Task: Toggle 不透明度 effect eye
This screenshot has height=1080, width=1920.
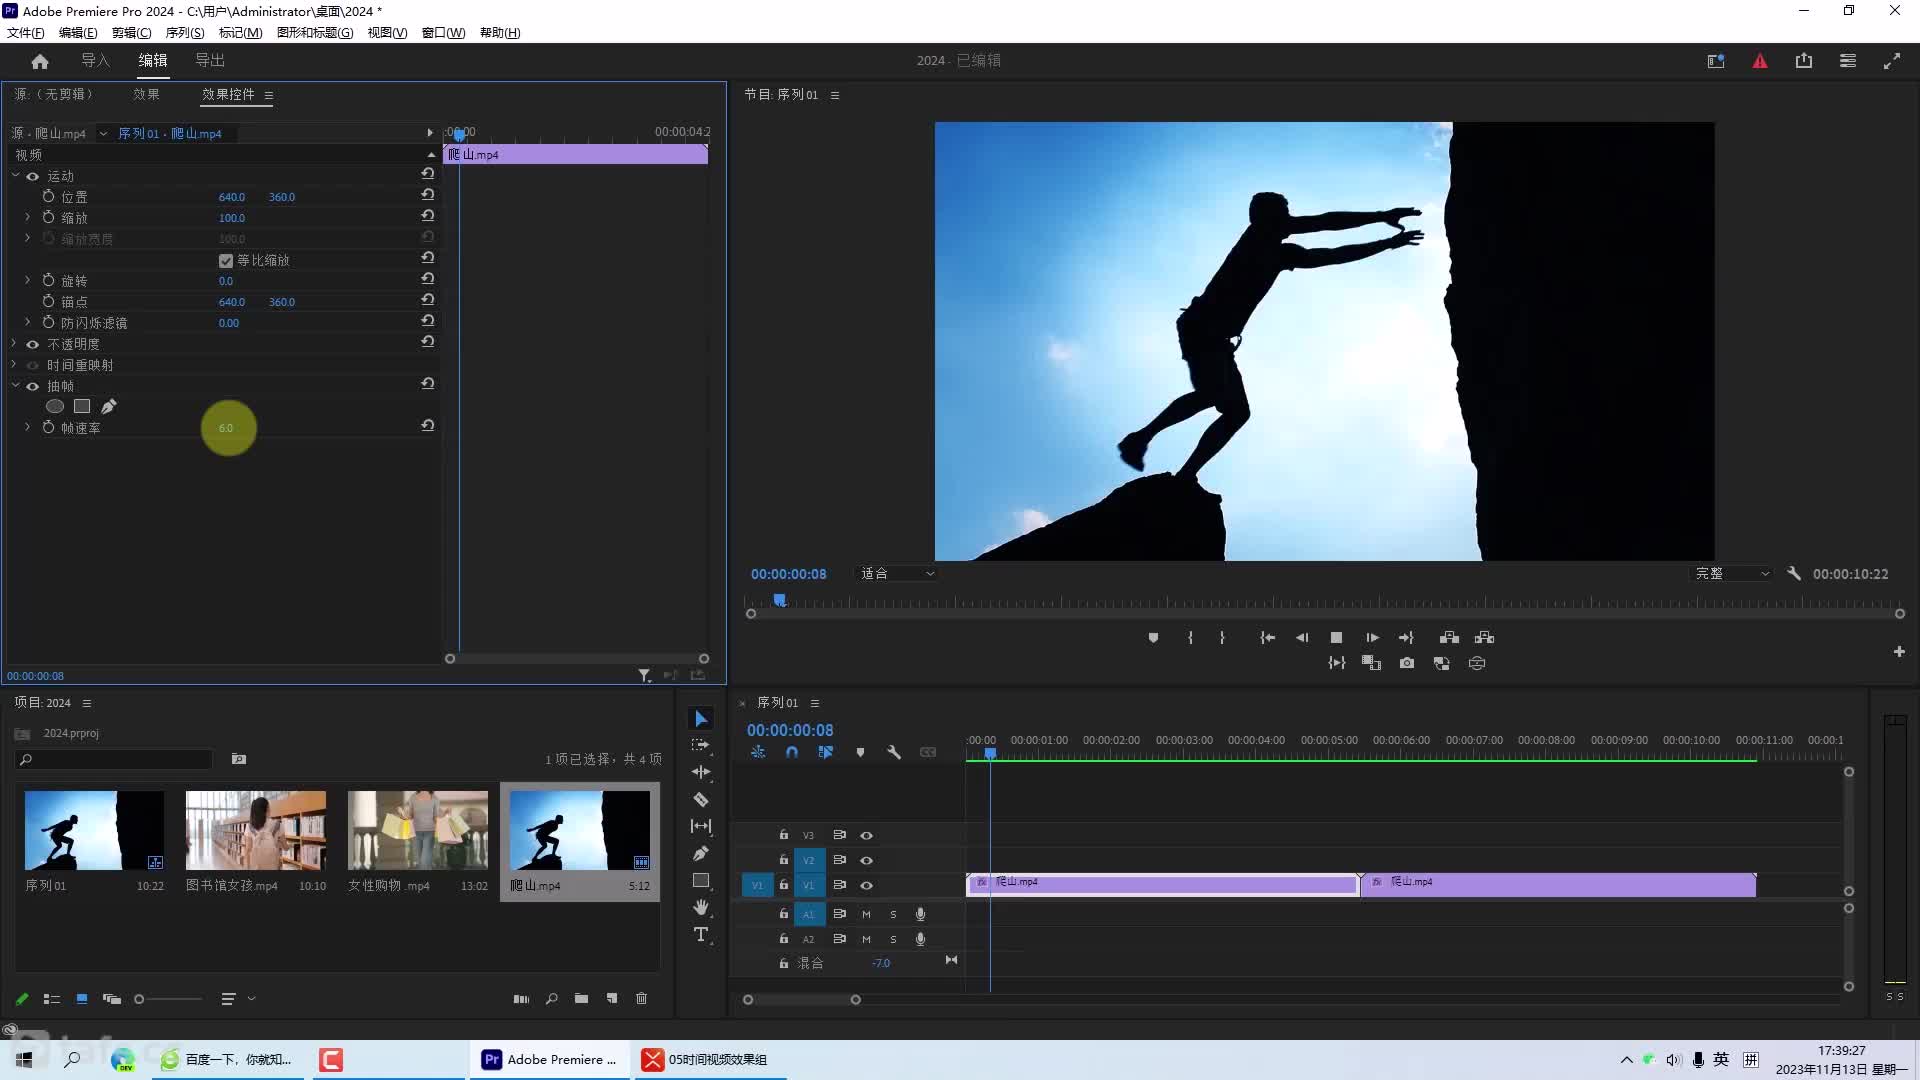Action: click(33, 344)
